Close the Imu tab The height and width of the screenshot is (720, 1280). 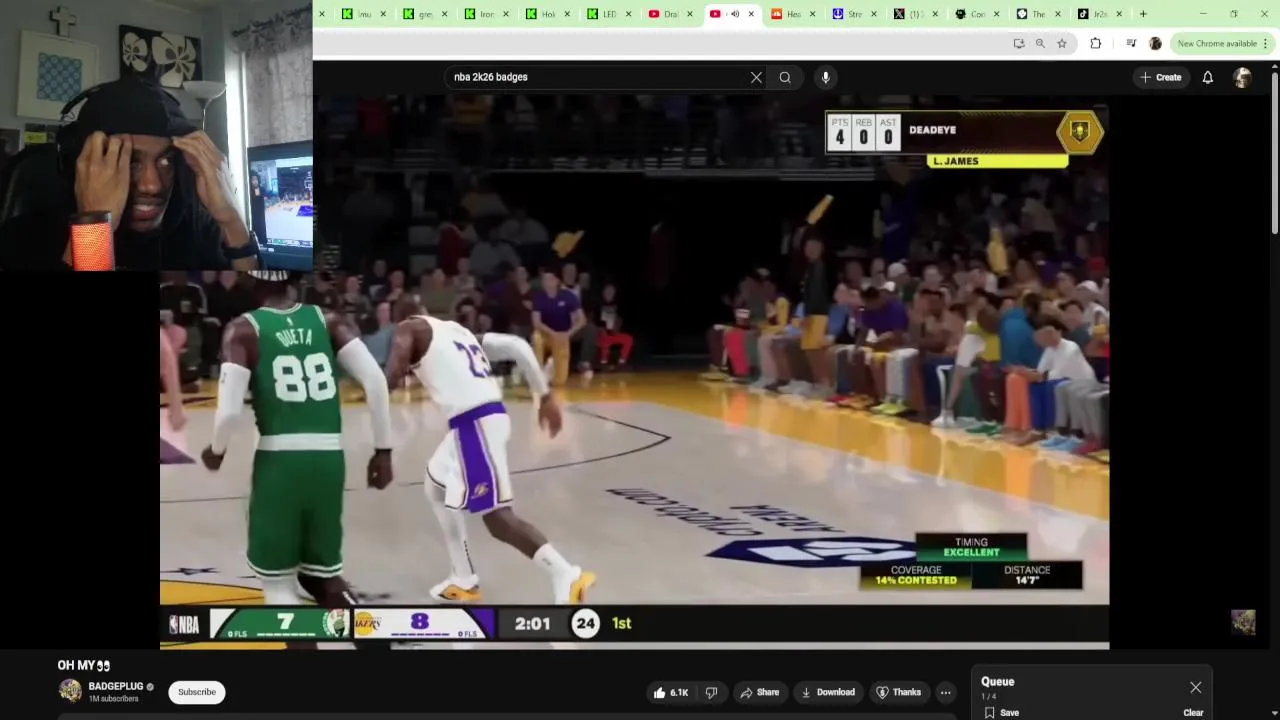383,14
